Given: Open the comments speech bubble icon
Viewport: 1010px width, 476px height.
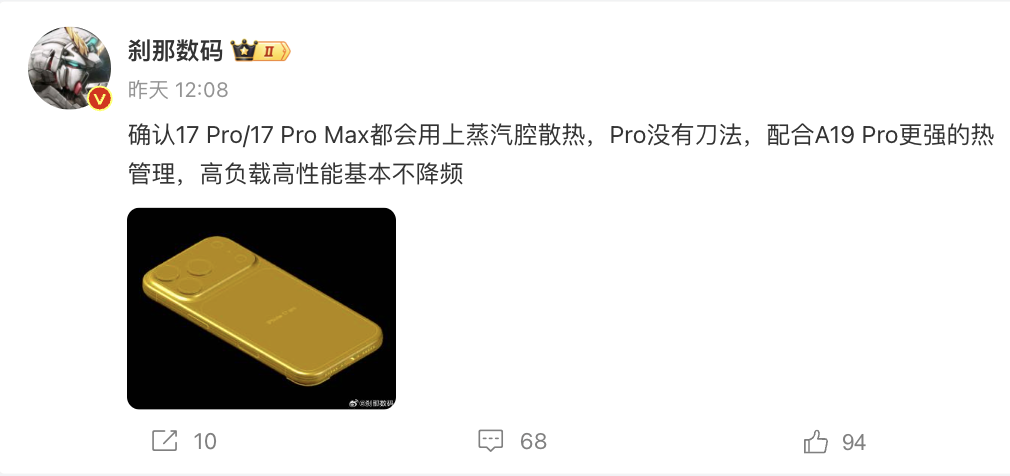Looking at the screenshot, I should pyautogui.click(x=490, y=441).
